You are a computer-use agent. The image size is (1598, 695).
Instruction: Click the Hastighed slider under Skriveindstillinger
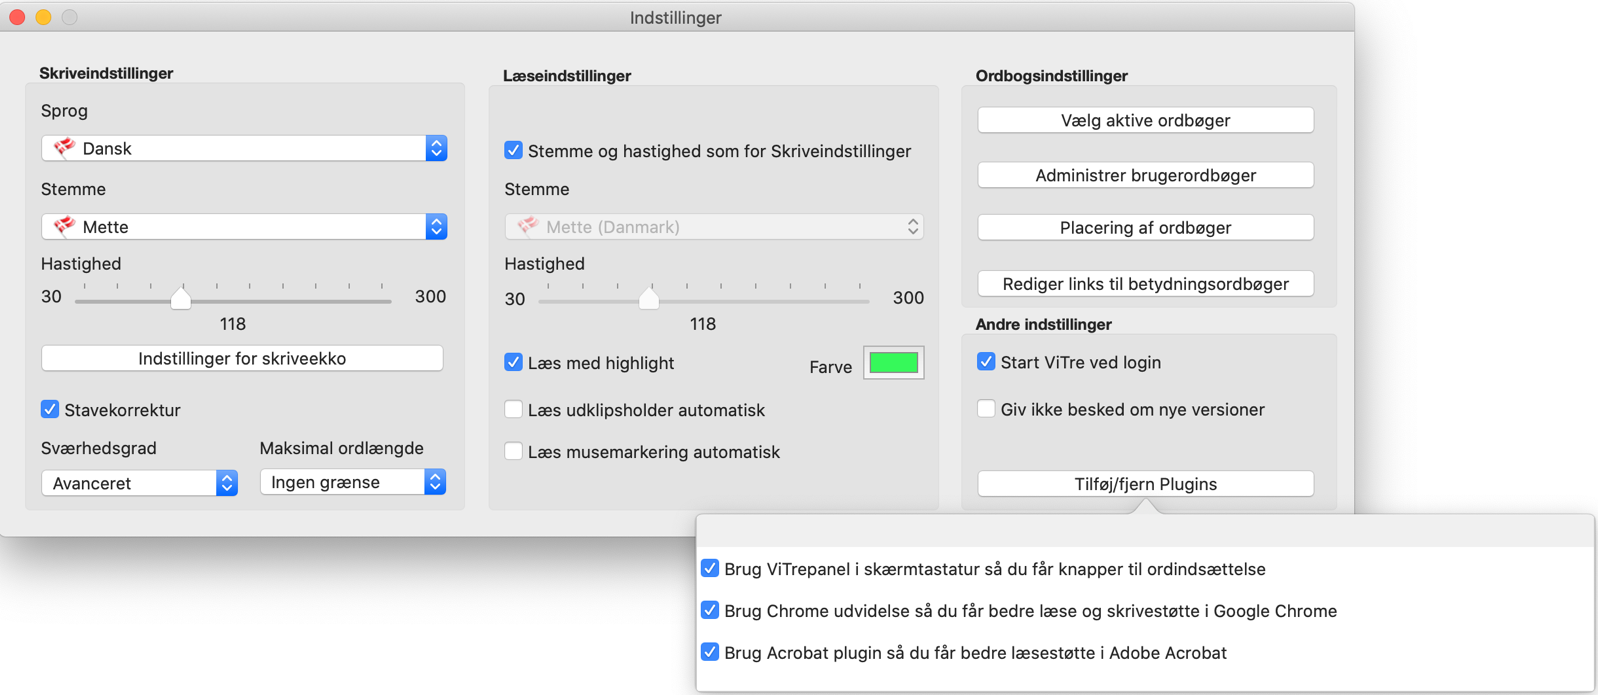(181, 299)
